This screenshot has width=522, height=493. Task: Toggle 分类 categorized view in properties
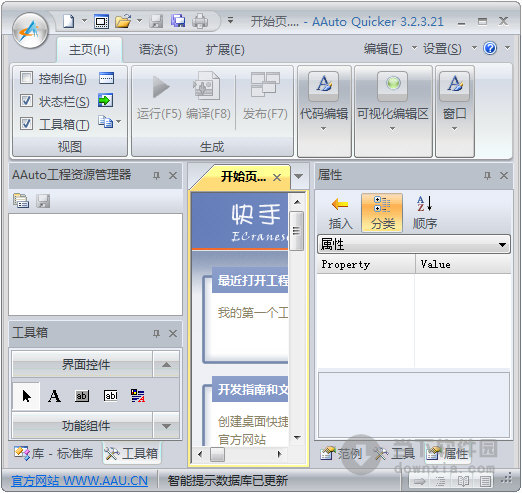tap(382, 213)
